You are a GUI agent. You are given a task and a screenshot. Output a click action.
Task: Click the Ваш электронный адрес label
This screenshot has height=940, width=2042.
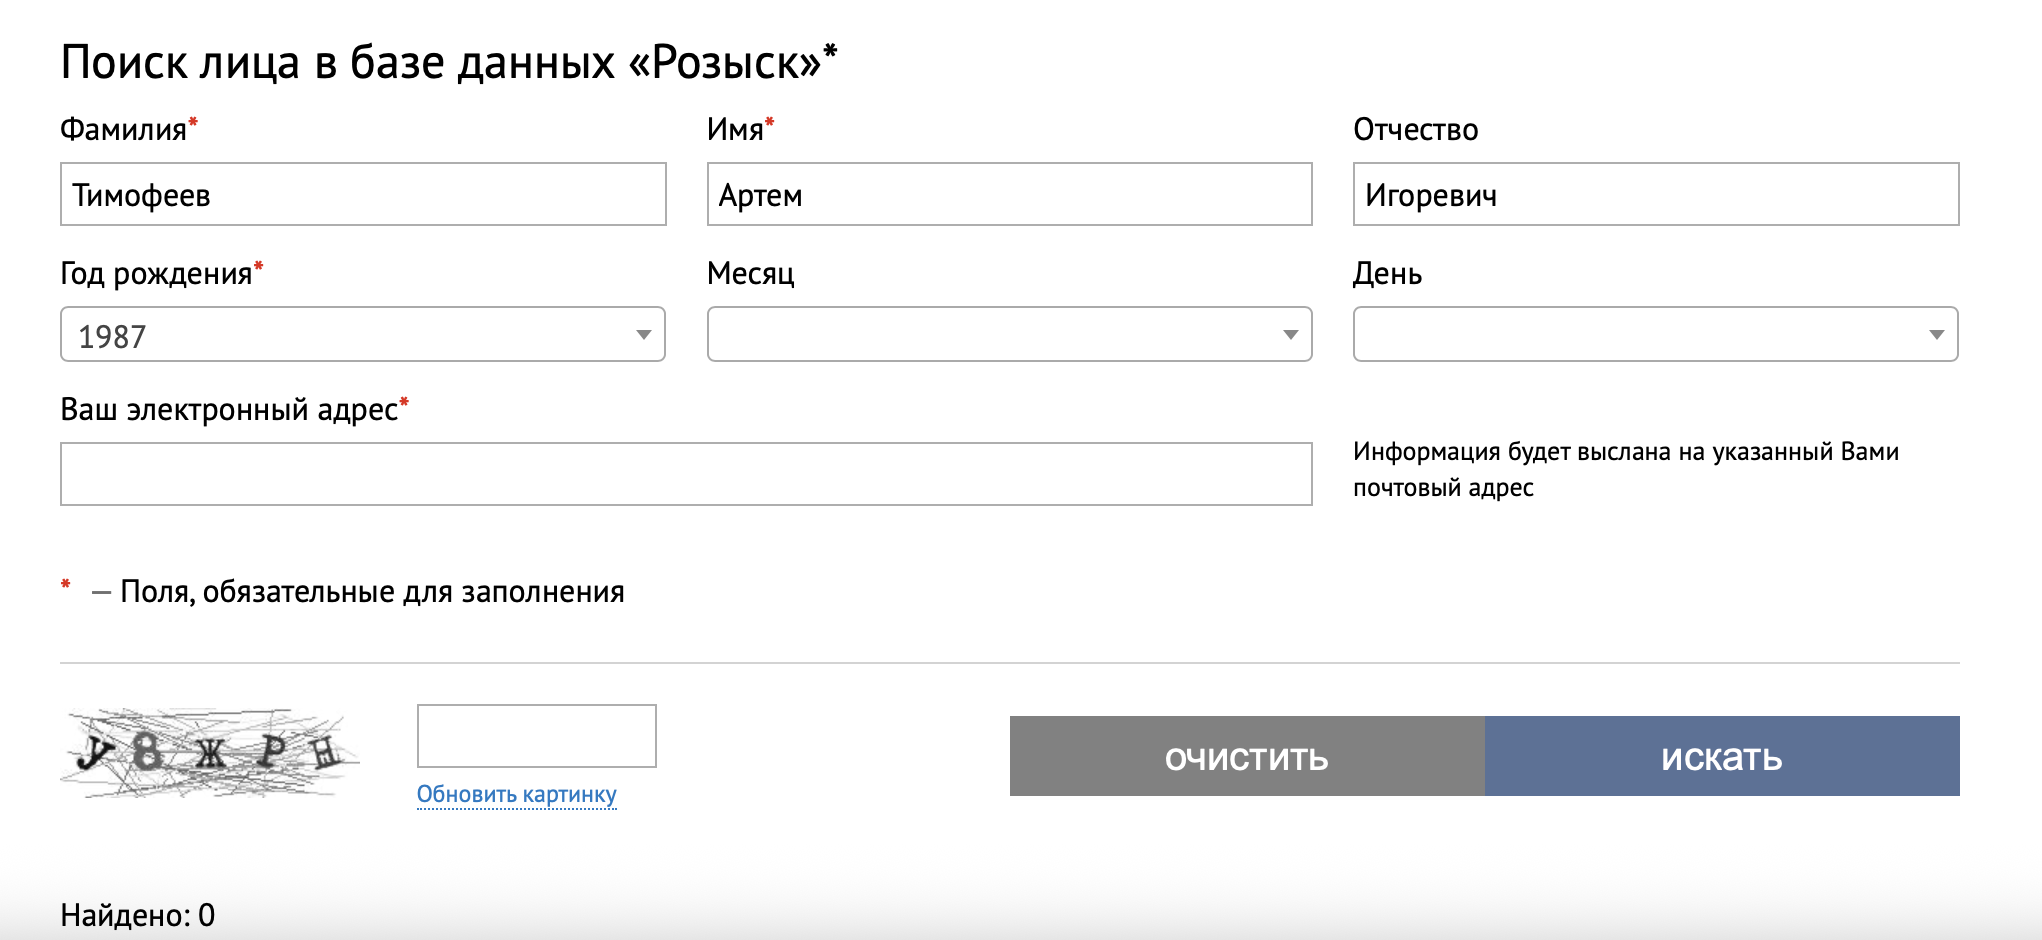pyautogui.click(x=235, y=410)
